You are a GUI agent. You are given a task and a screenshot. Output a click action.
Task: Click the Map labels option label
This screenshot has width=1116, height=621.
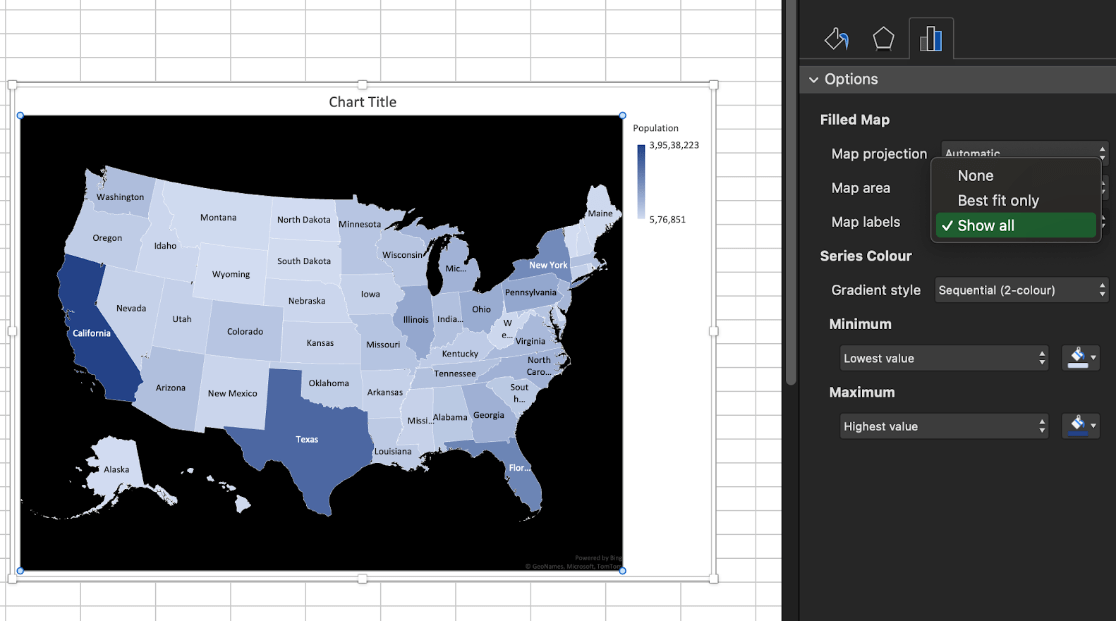pos(865,222)
